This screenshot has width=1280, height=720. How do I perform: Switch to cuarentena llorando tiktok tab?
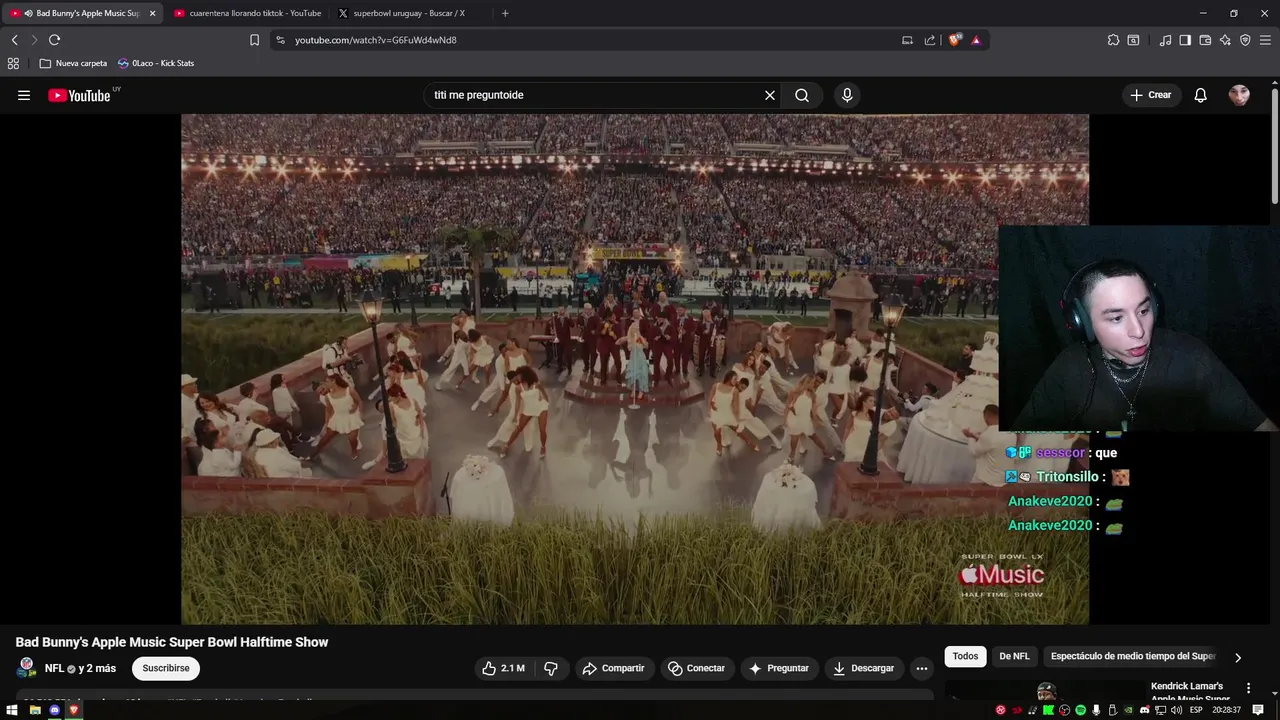[x=248, y=13]
